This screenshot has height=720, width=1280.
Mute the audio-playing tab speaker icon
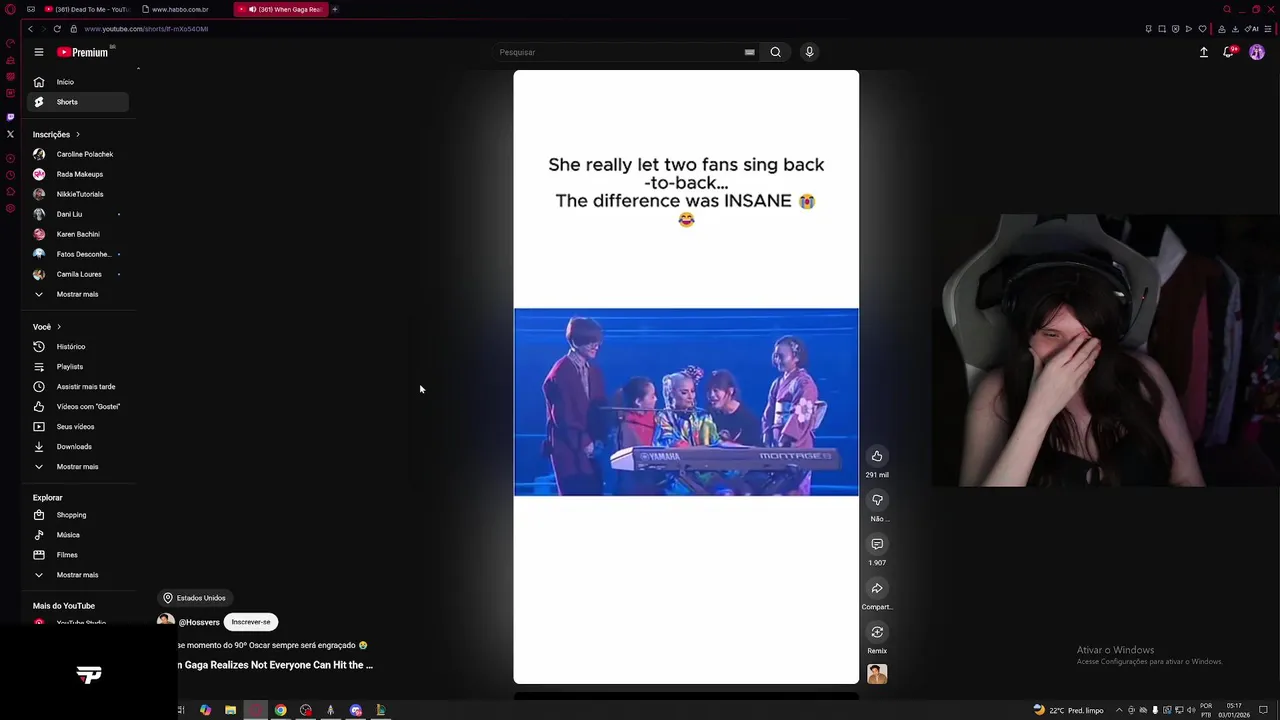pos(252,9)
